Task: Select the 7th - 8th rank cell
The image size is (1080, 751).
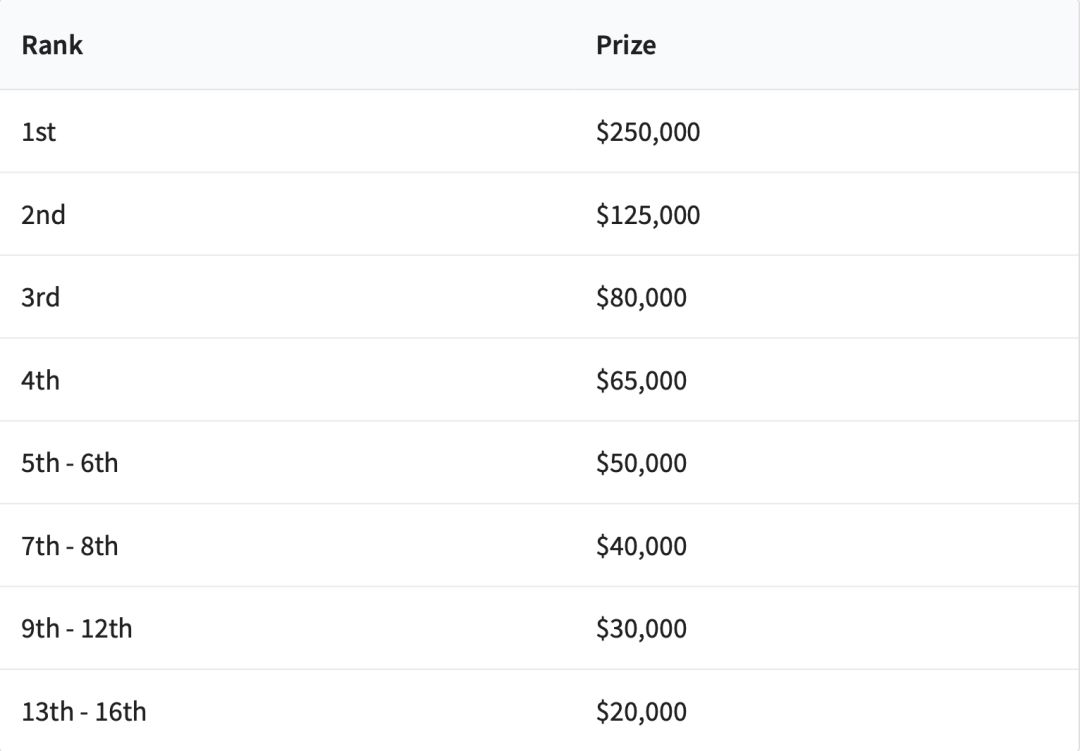Action: tap(69, 547)
